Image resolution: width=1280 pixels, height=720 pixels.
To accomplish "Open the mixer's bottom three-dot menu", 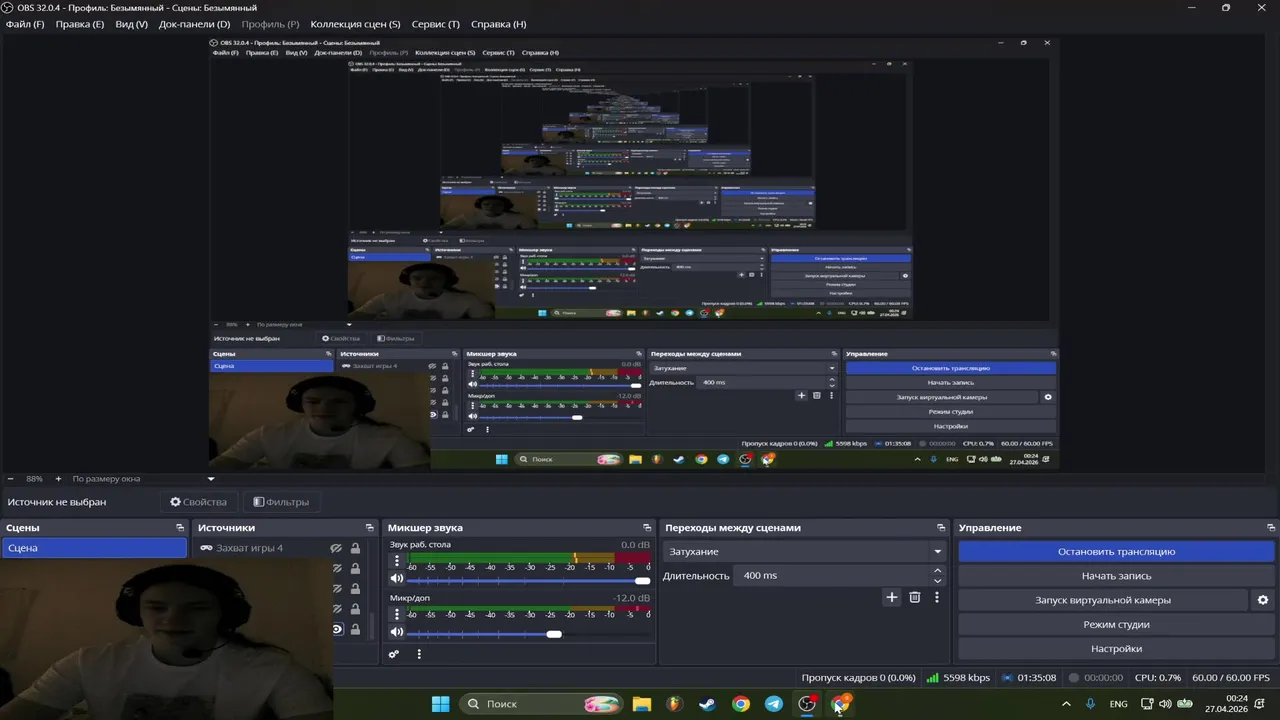I will 419,654.
